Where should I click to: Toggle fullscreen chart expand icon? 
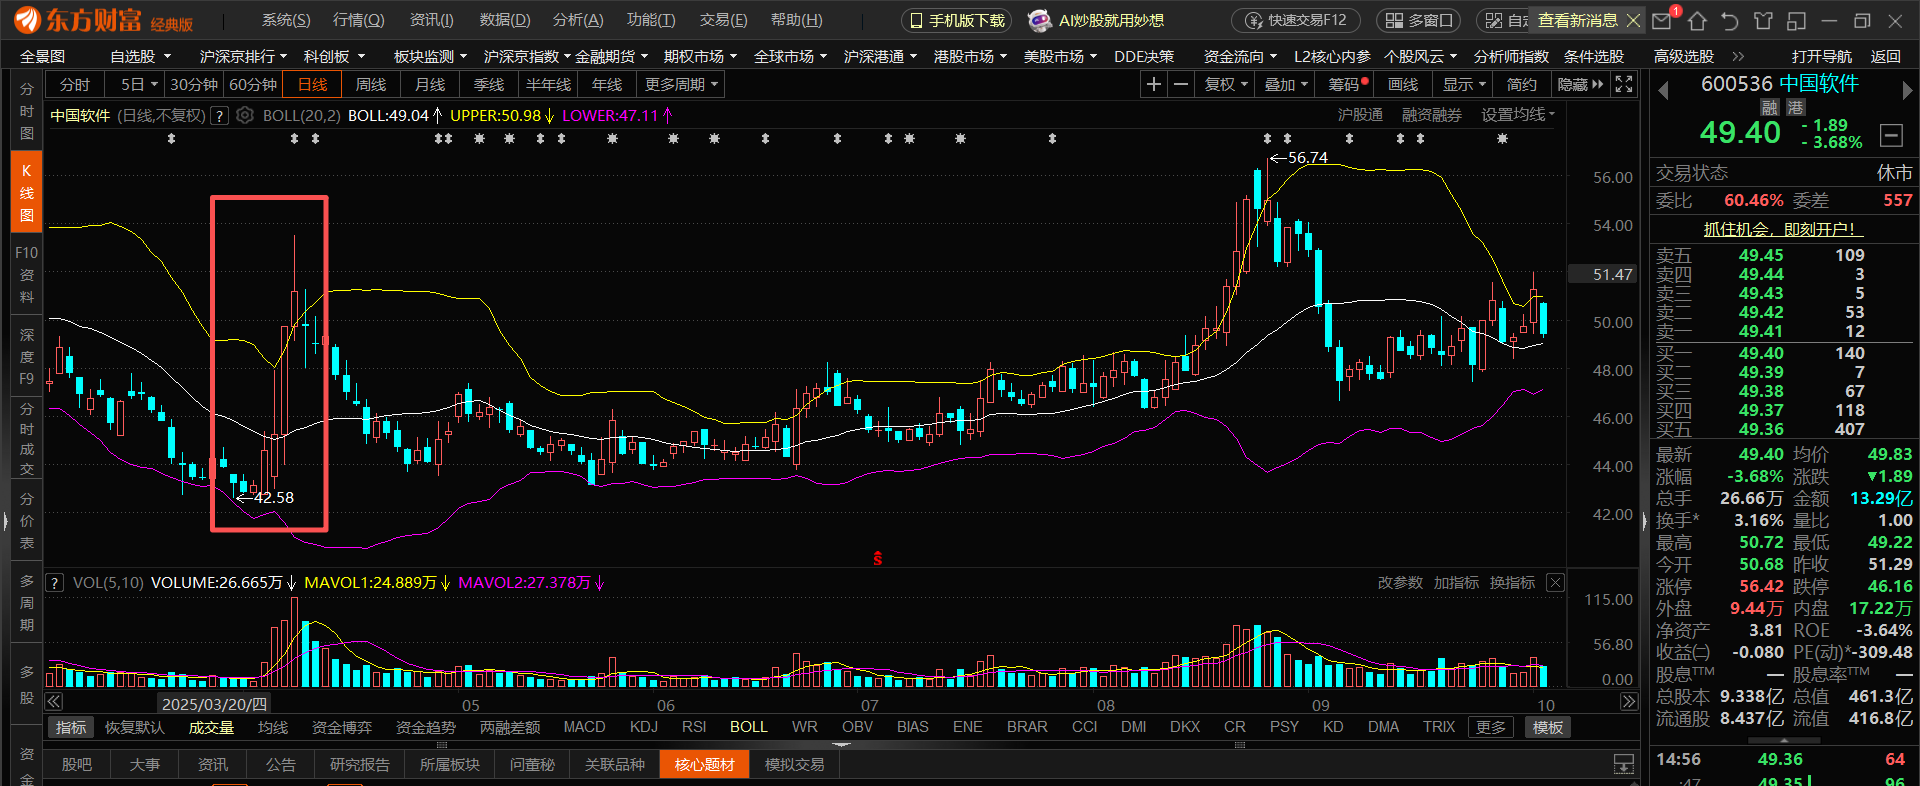[1624, 85]
